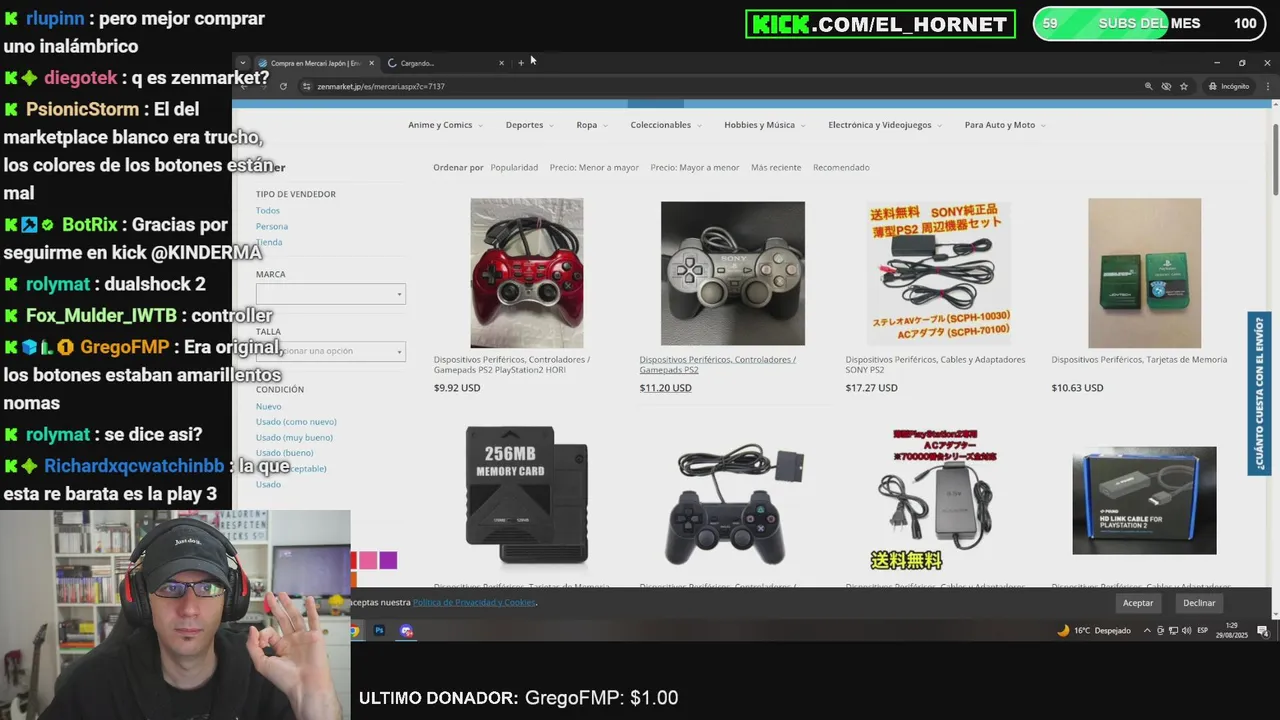This screenshot has height=720, width=1280.
Task: Click the $9.92 USD price
Action: pos(457,388)
